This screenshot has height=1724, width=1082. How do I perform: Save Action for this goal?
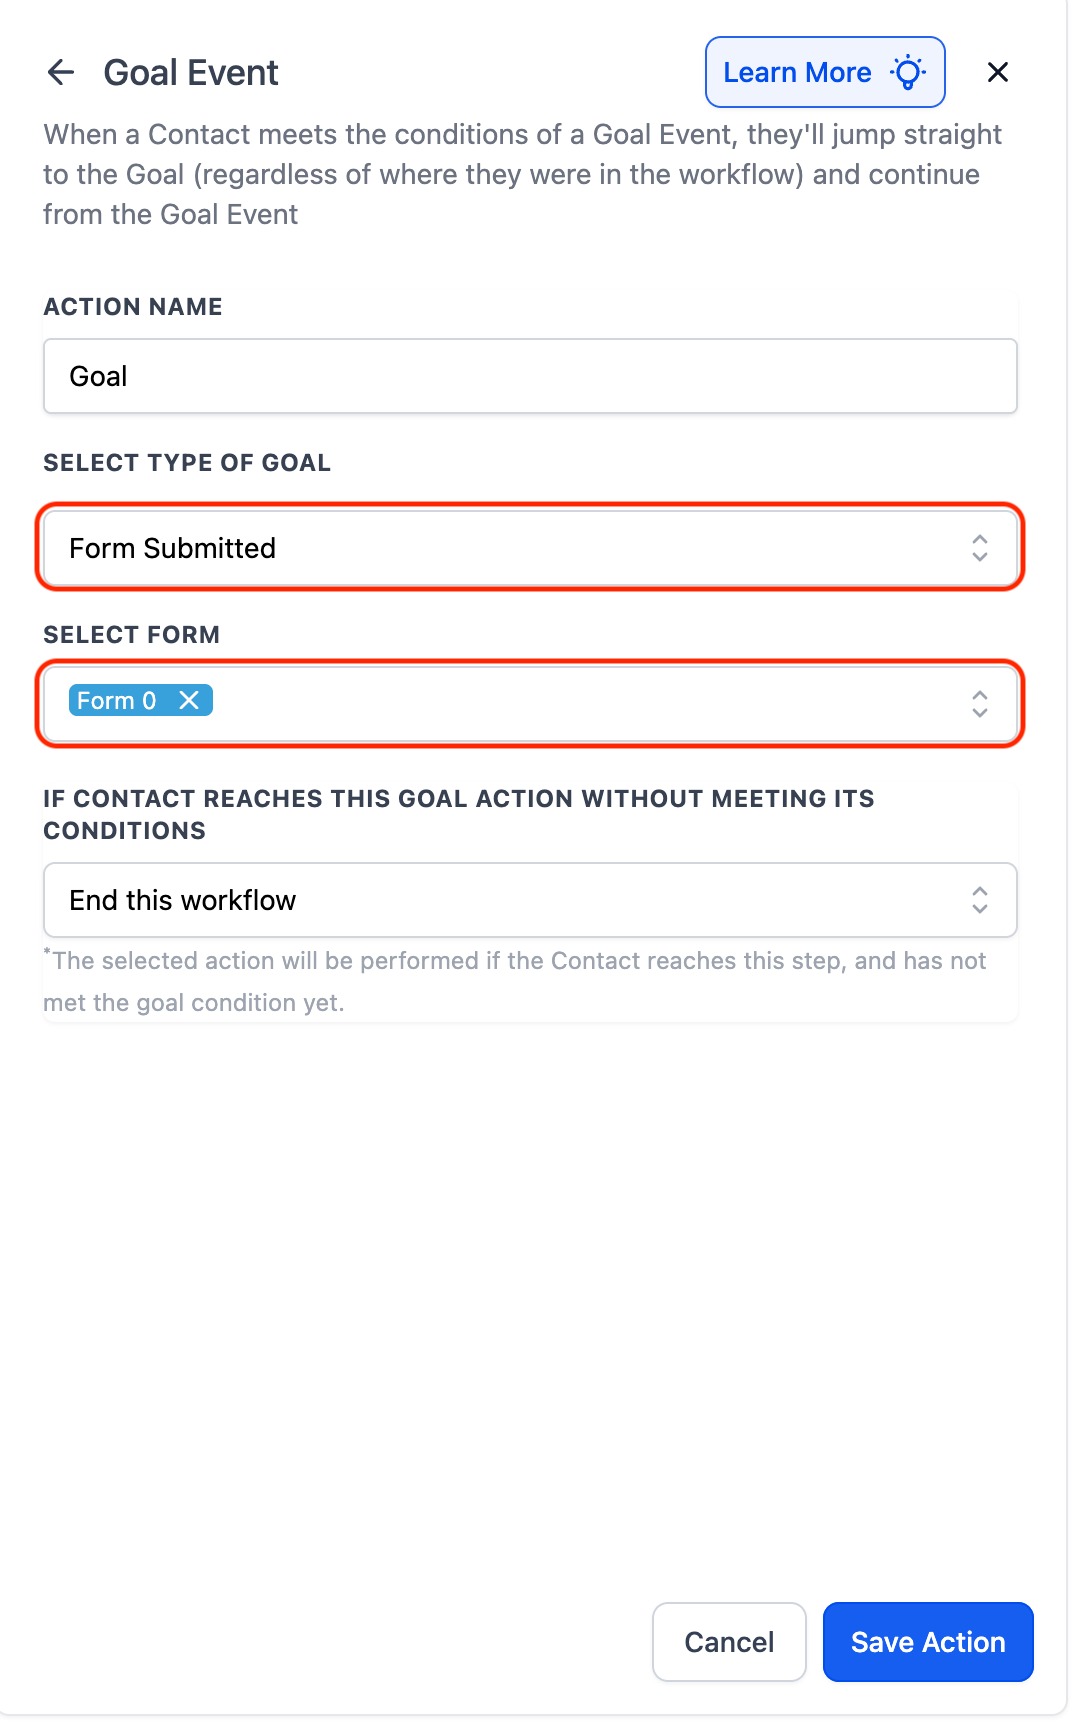(x=928, y=1642)
